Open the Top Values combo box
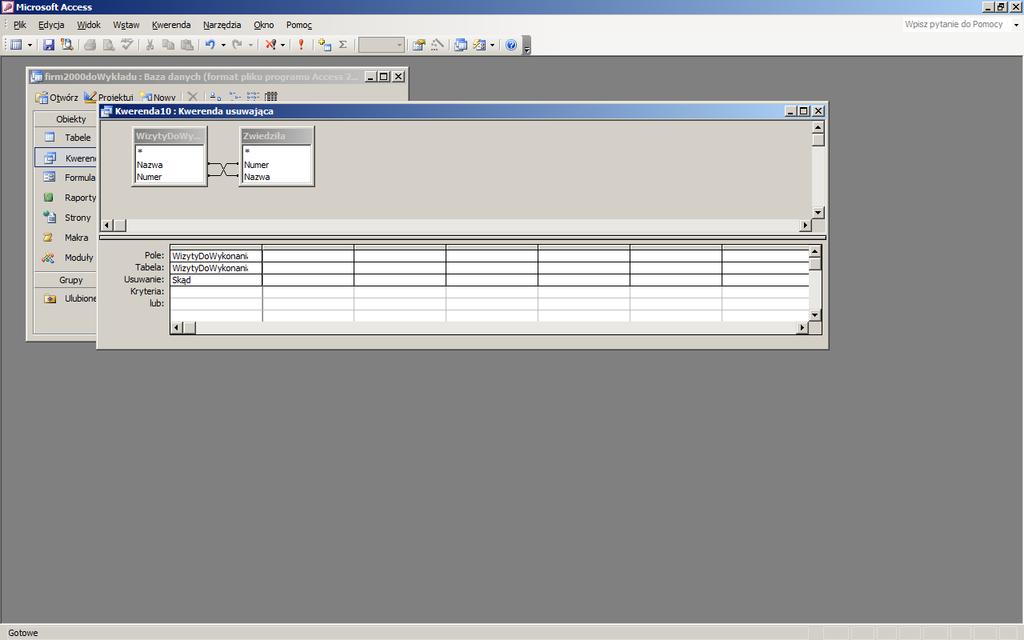The image size is (1024, 640). click(381, 44)
